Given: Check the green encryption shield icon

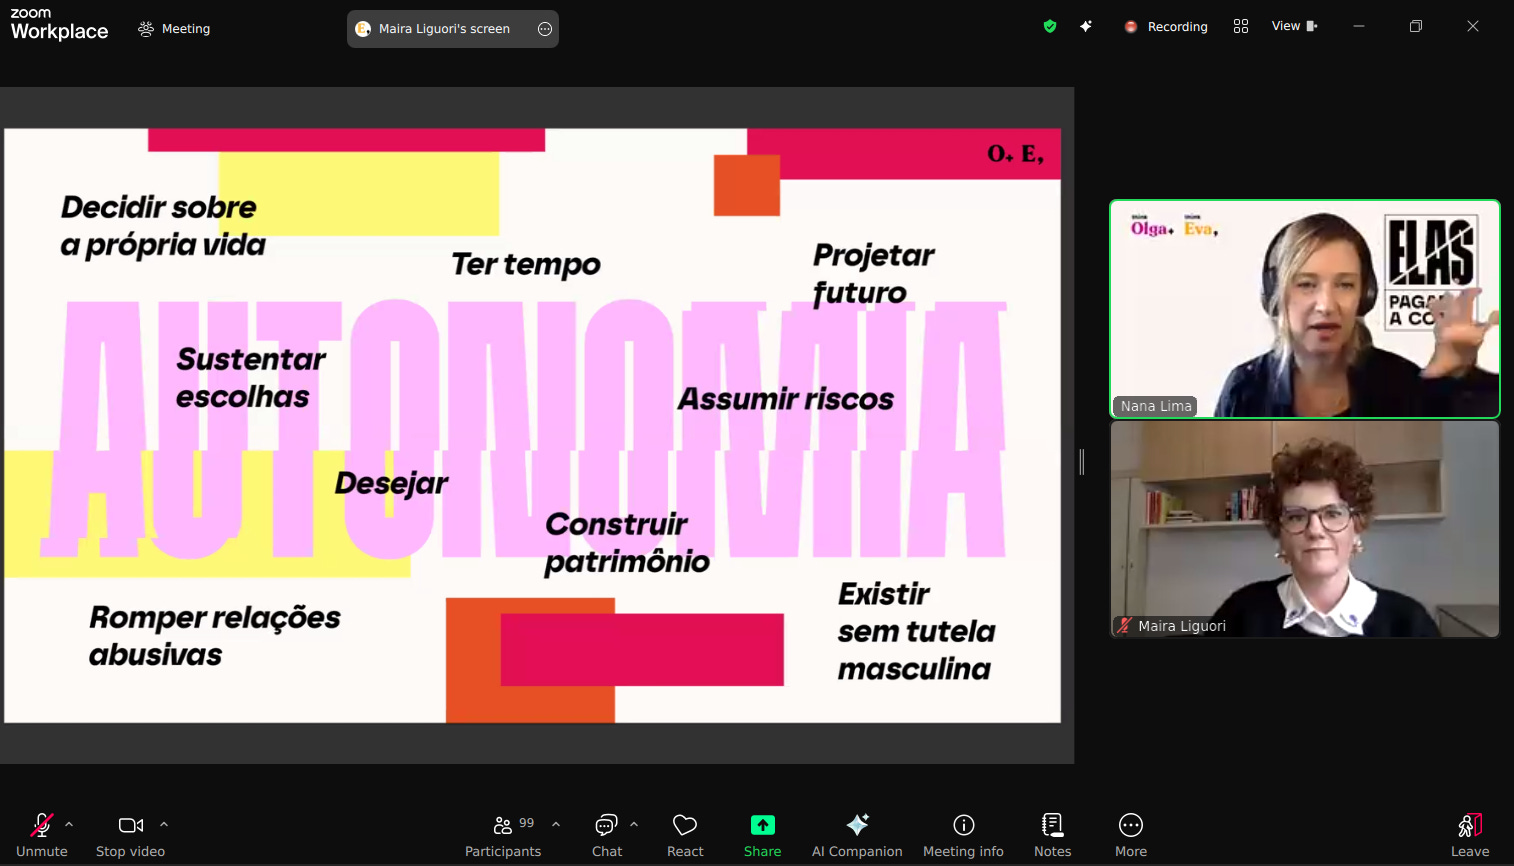Looking at the screenshot, I should pos(1050,26).
